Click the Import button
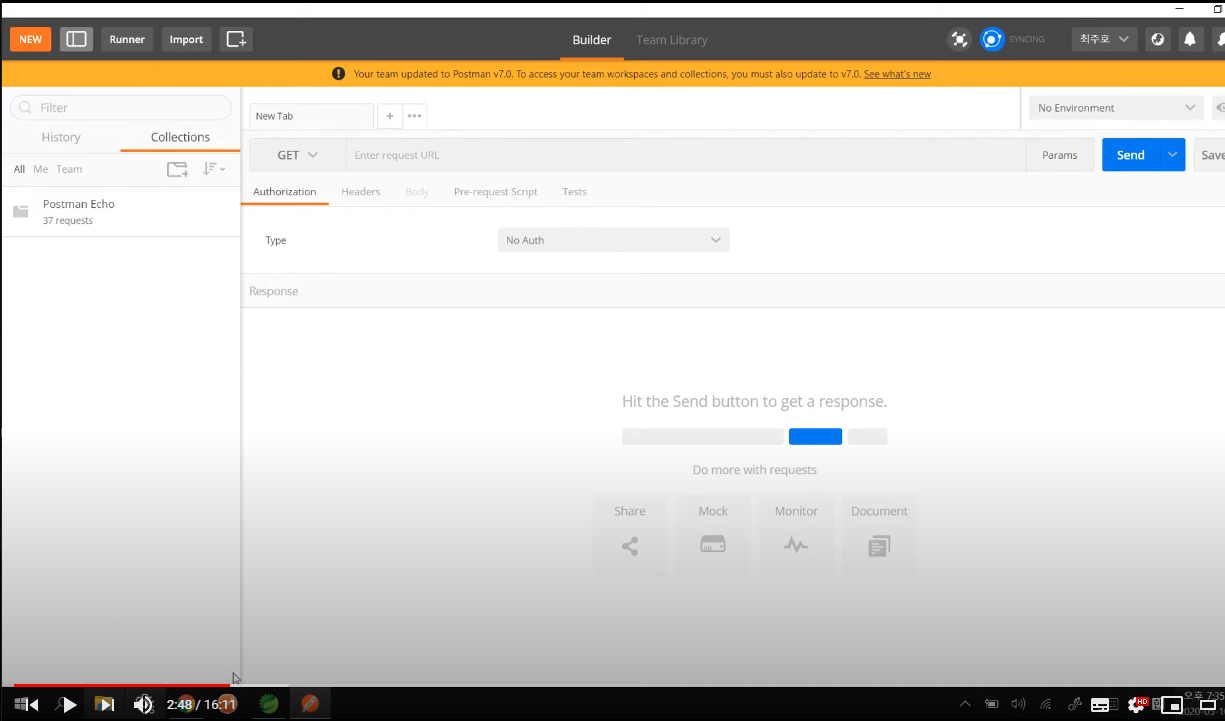The image size is (1225, 721). 186,39
